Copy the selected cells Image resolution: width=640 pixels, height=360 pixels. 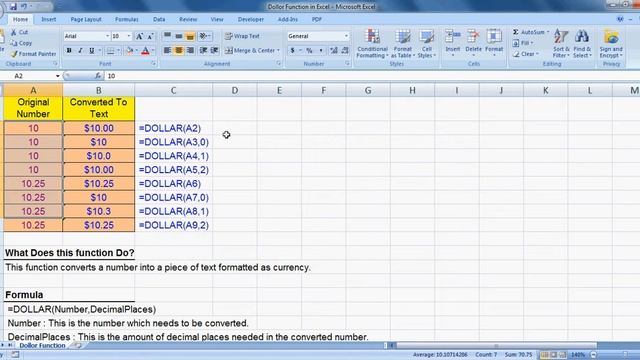click(x=21, y=43)
